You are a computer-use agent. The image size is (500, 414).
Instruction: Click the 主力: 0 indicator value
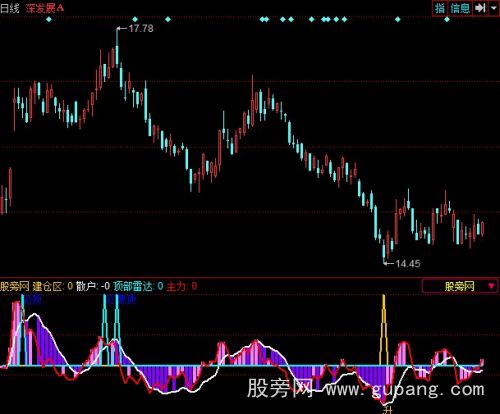(x=182, y=286)
